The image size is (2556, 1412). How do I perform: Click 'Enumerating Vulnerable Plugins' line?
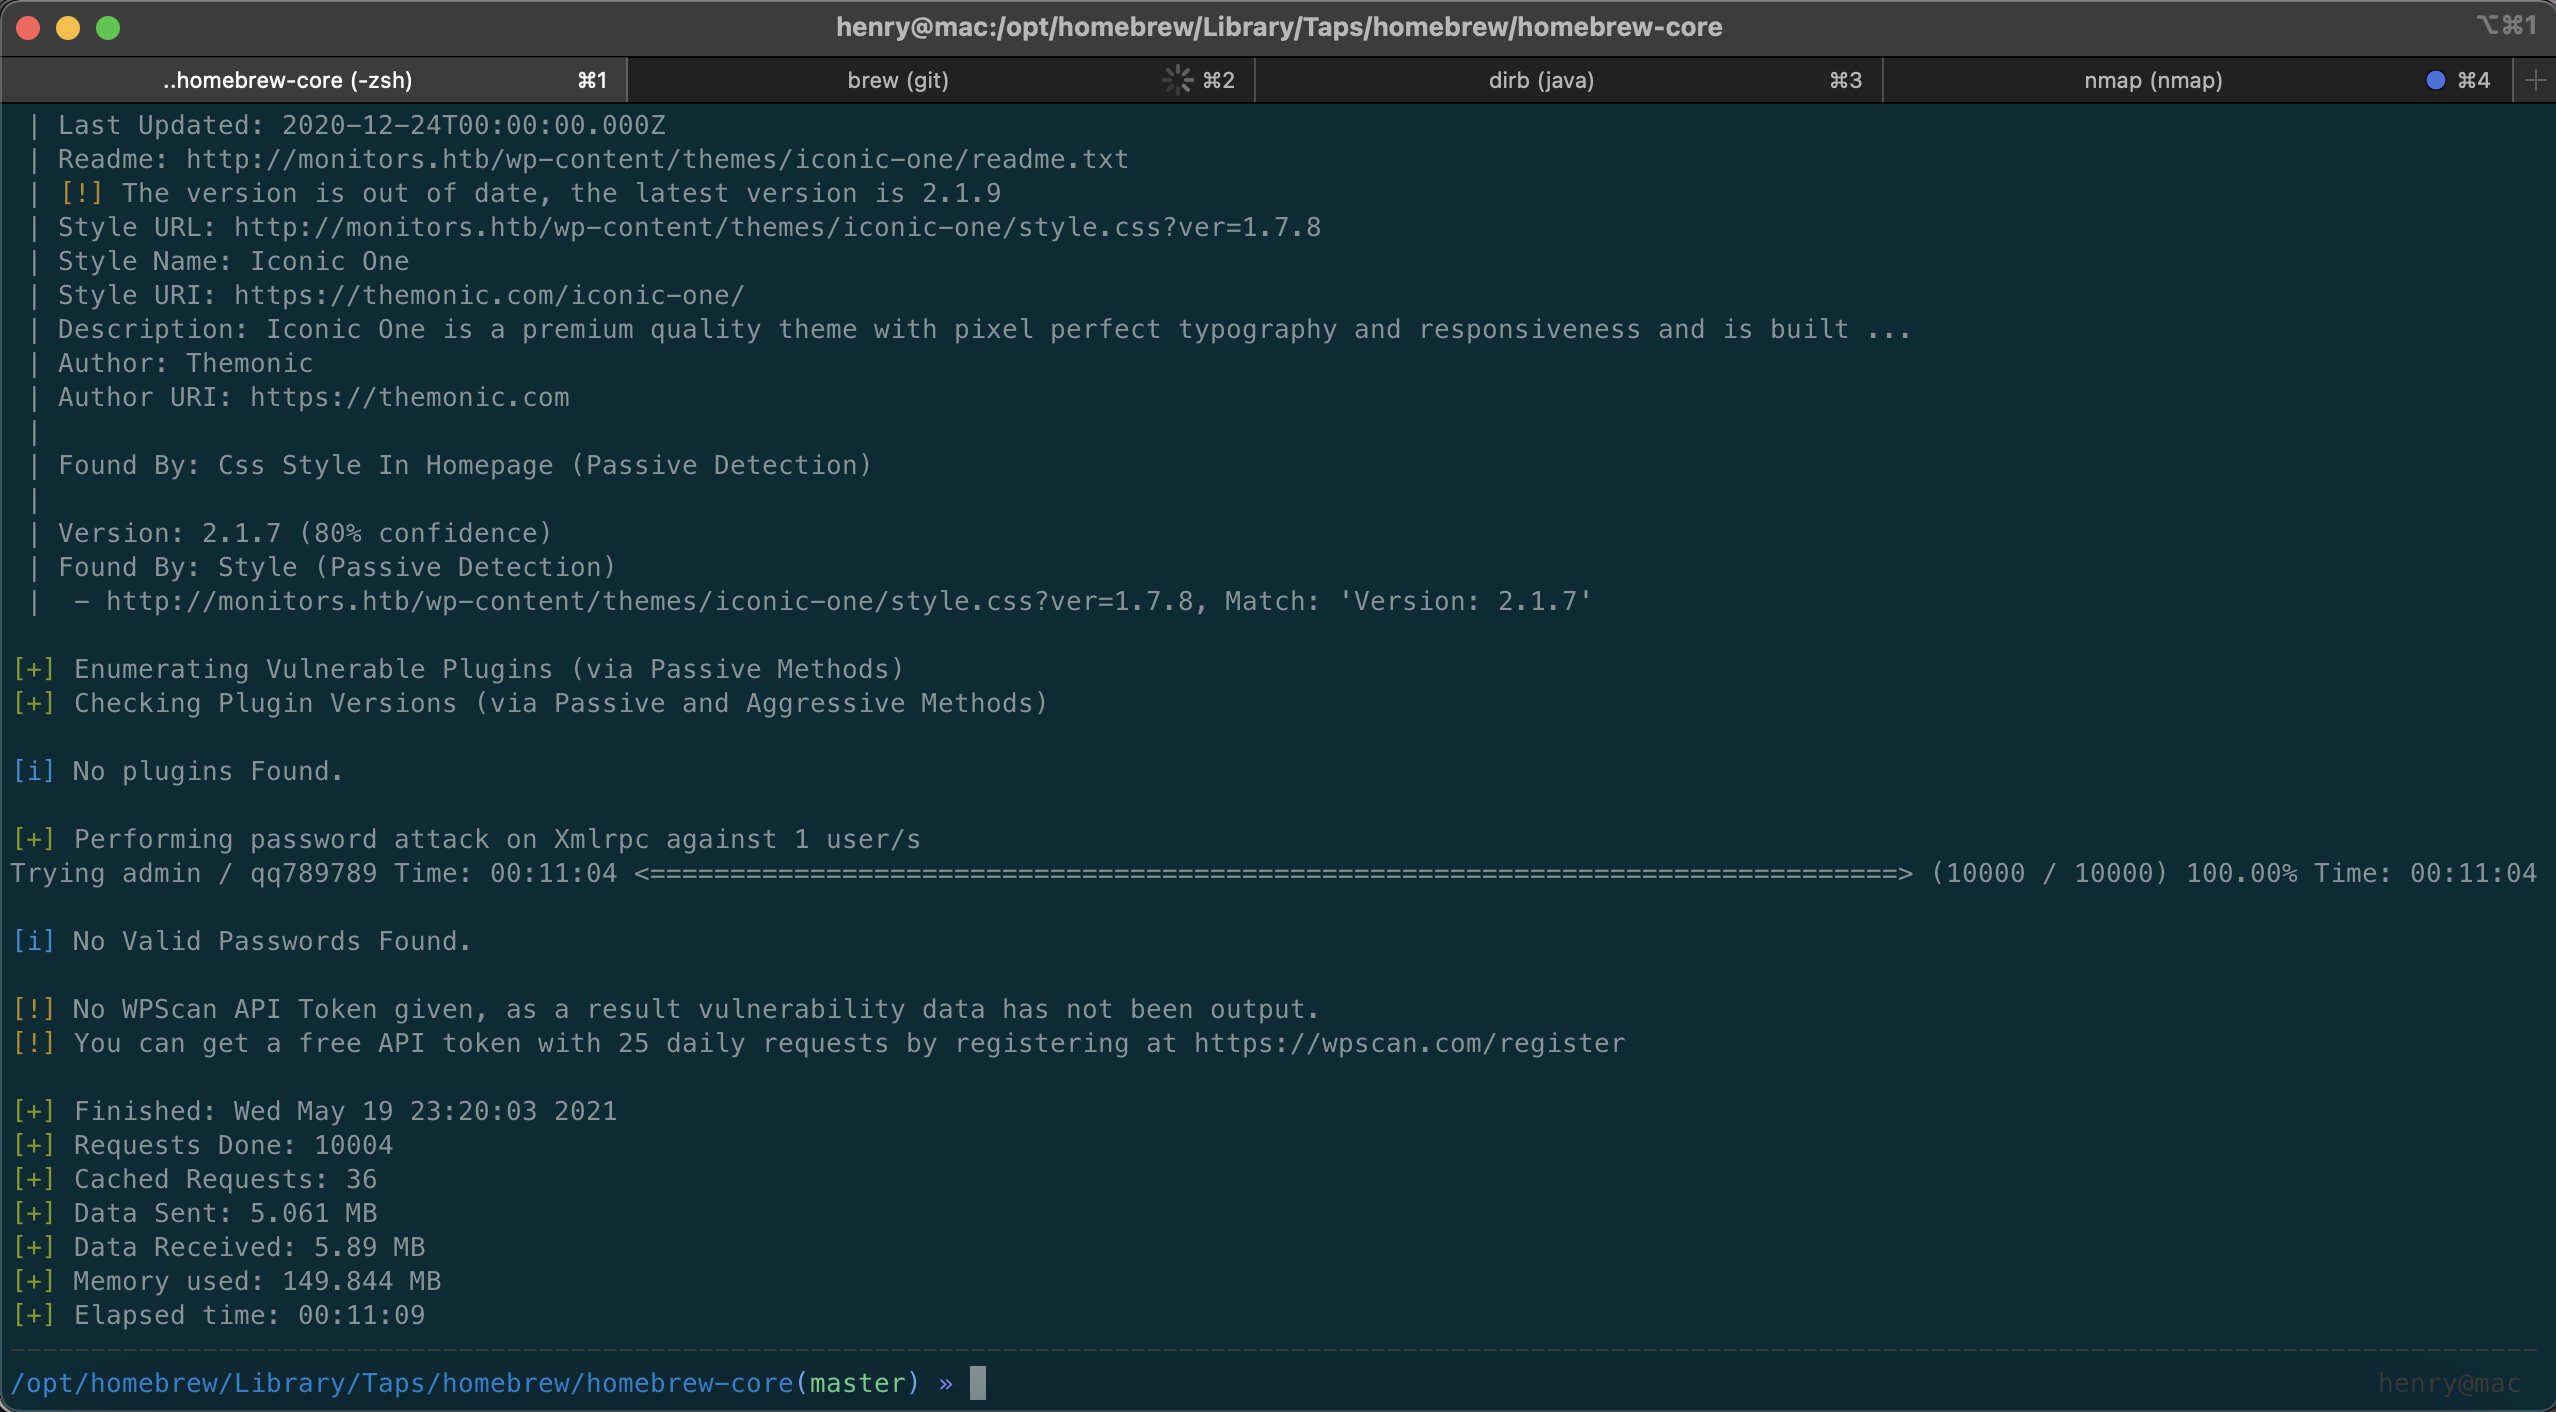click(489, 669)
